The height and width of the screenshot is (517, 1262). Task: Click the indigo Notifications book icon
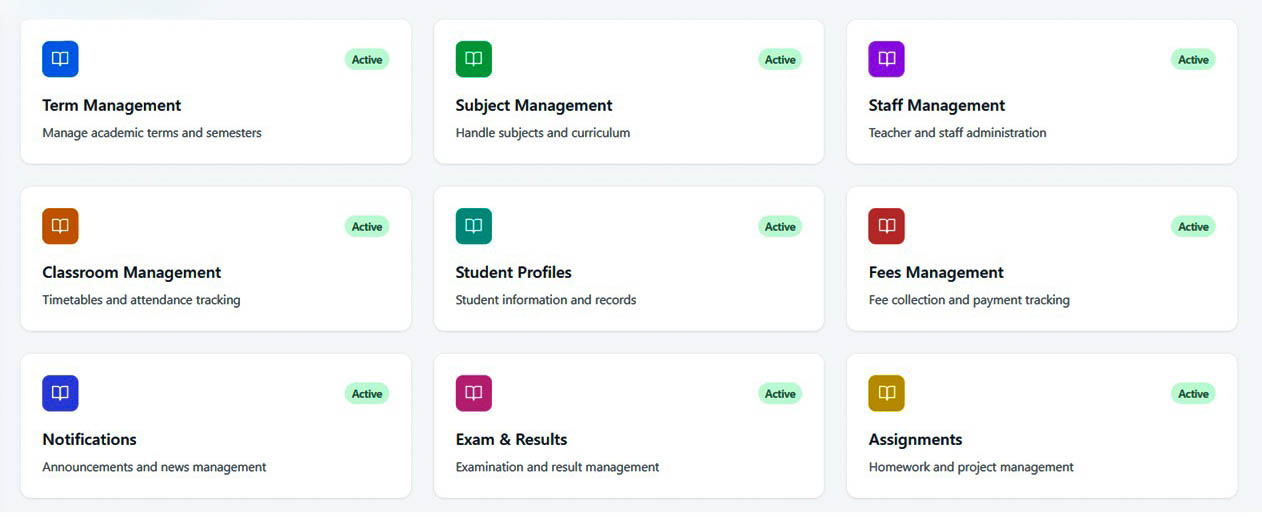click(x=60, y=393)
